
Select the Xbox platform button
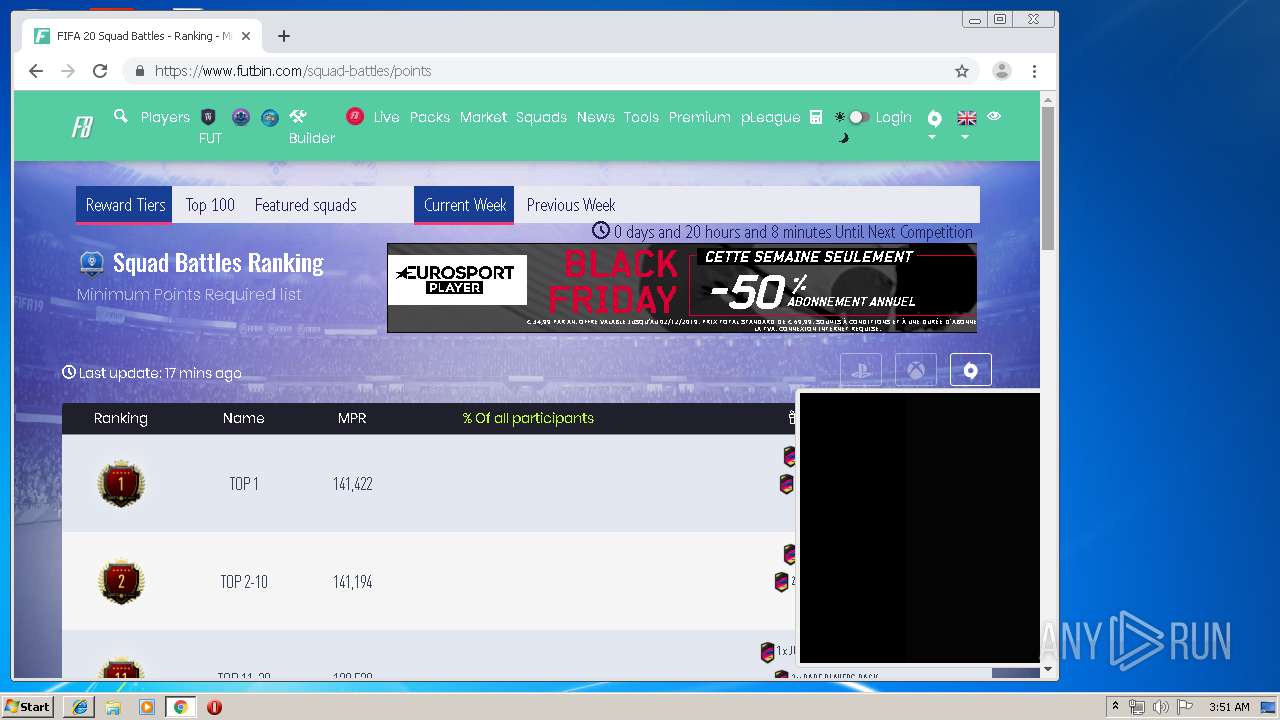pos(916,370)
